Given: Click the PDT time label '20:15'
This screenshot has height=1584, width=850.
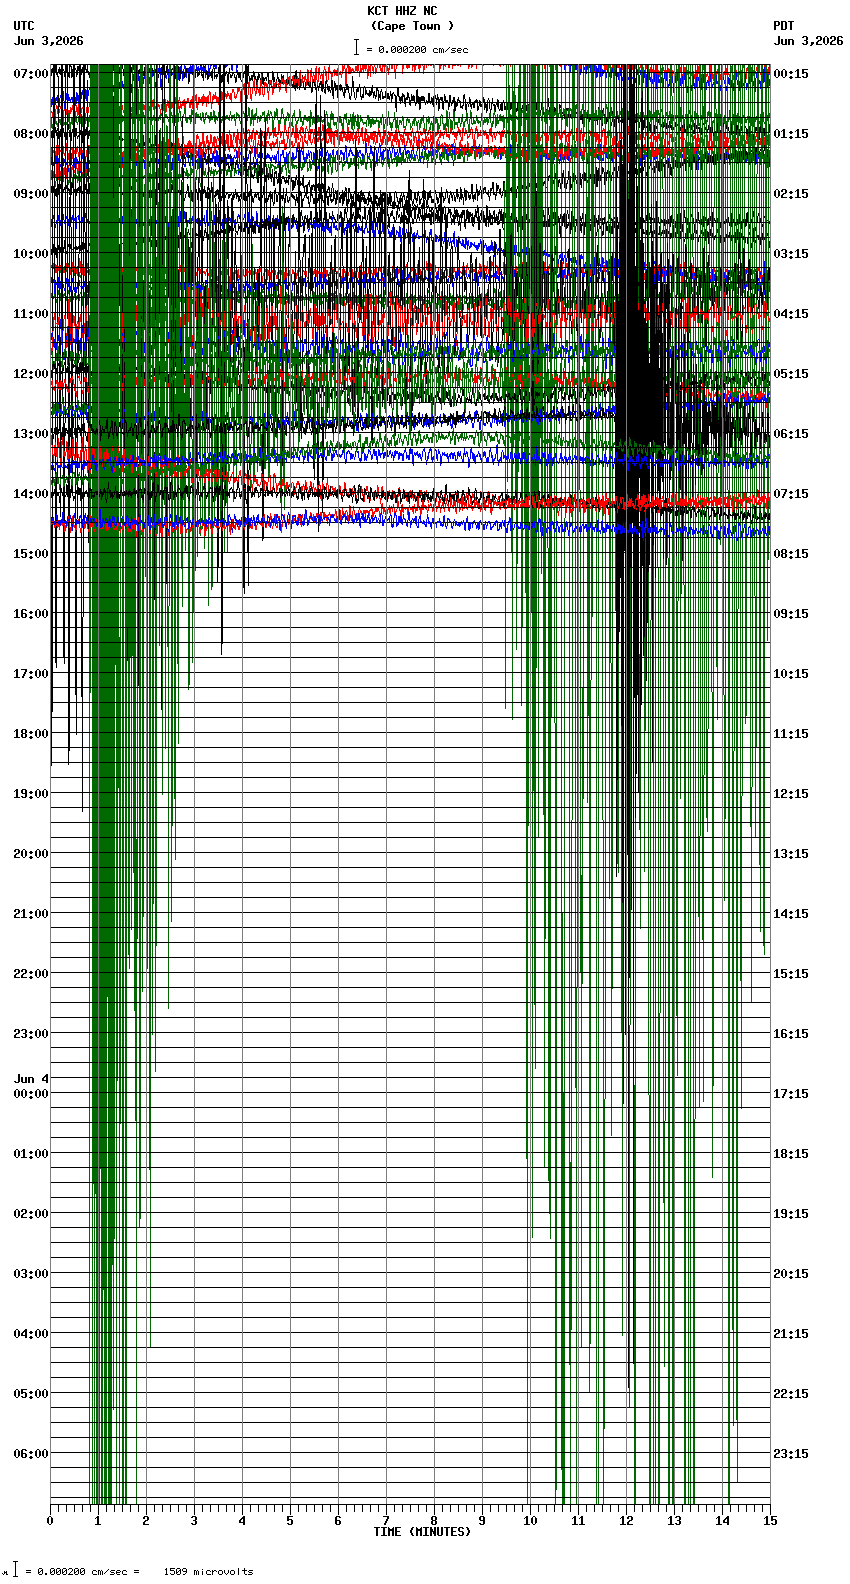Looking at the screenshot, I should pyautogui.click(x=791, y=1274).
